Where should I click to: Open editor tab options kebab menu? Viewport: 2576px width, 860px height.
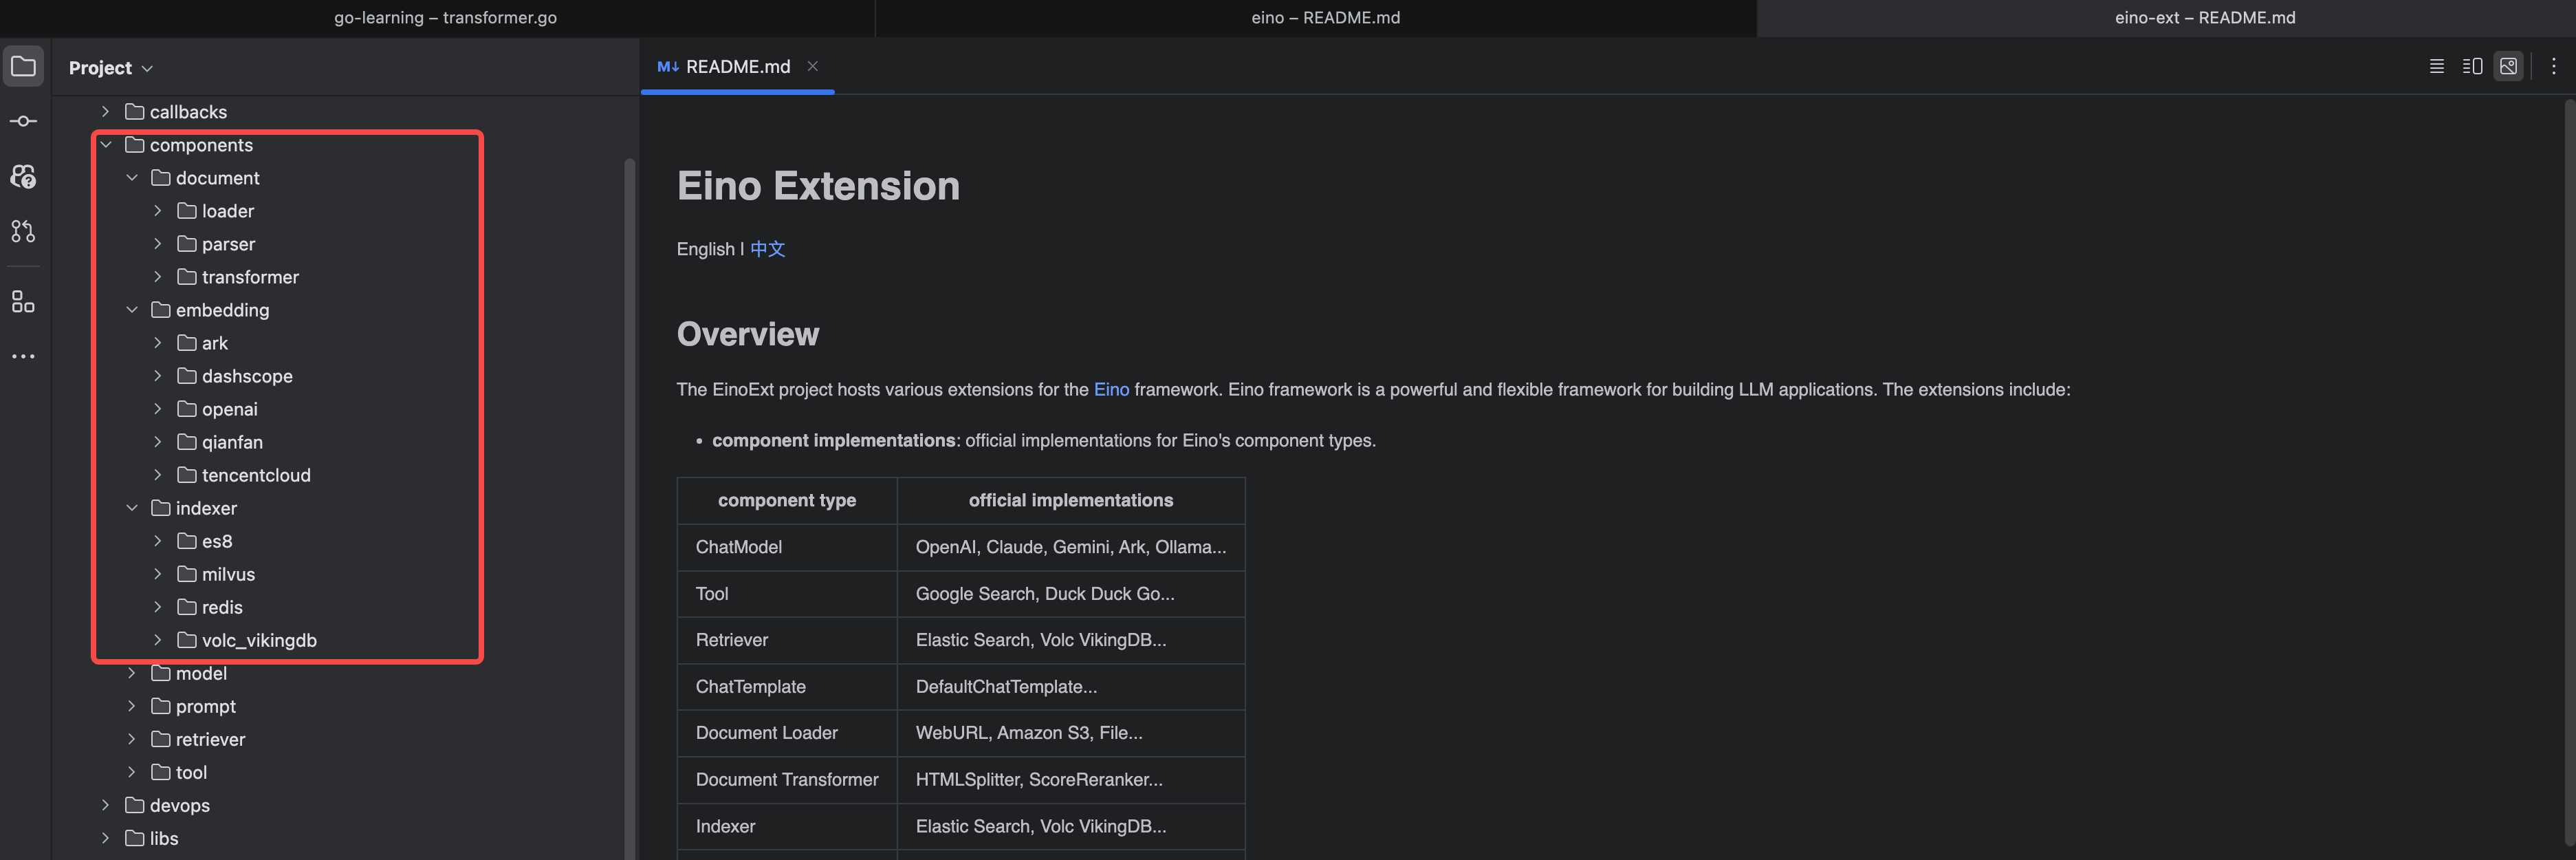pyautogui.click(x=2553, y=67)
